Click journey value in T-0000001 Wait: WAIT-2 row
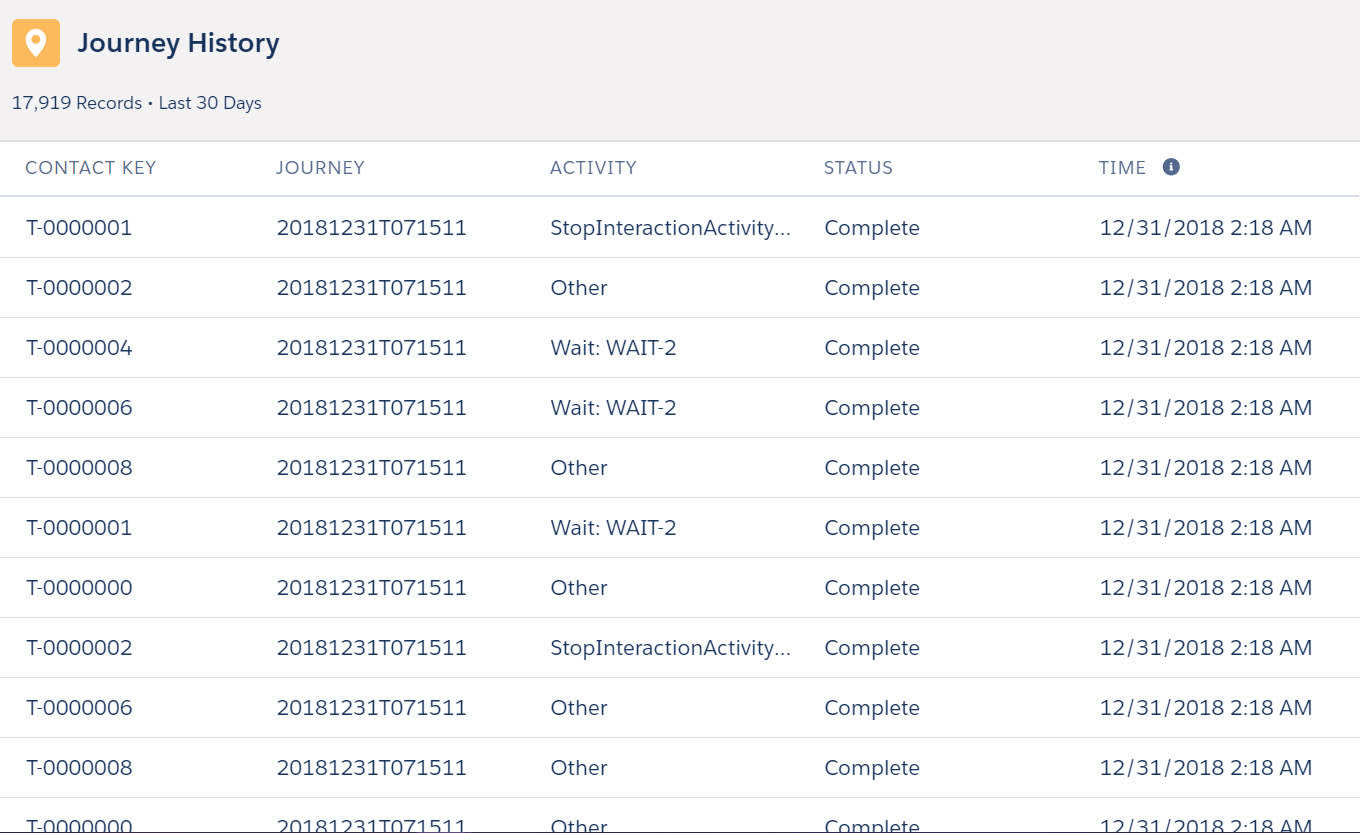 372,528
